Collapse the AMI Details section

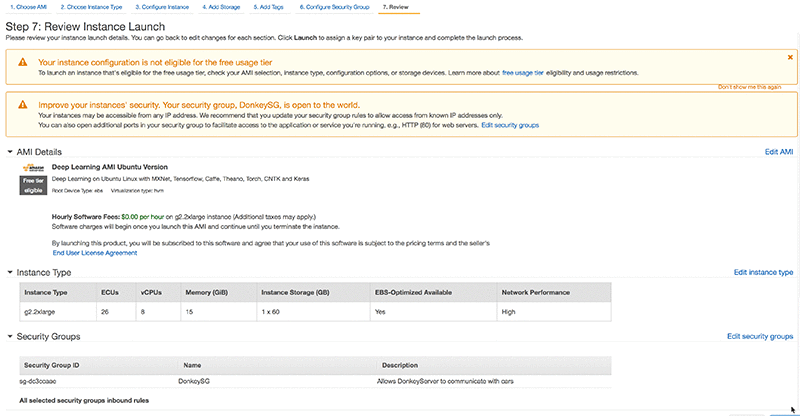pyautogui.click(x=10, y=151)
